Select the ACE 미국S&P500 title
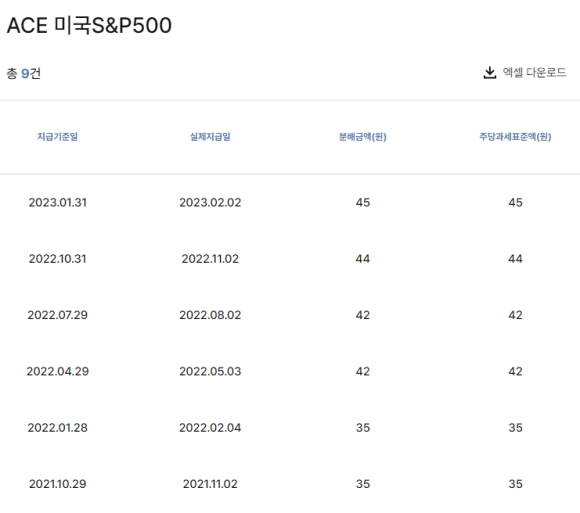580x513 pixels. [89, 25]
